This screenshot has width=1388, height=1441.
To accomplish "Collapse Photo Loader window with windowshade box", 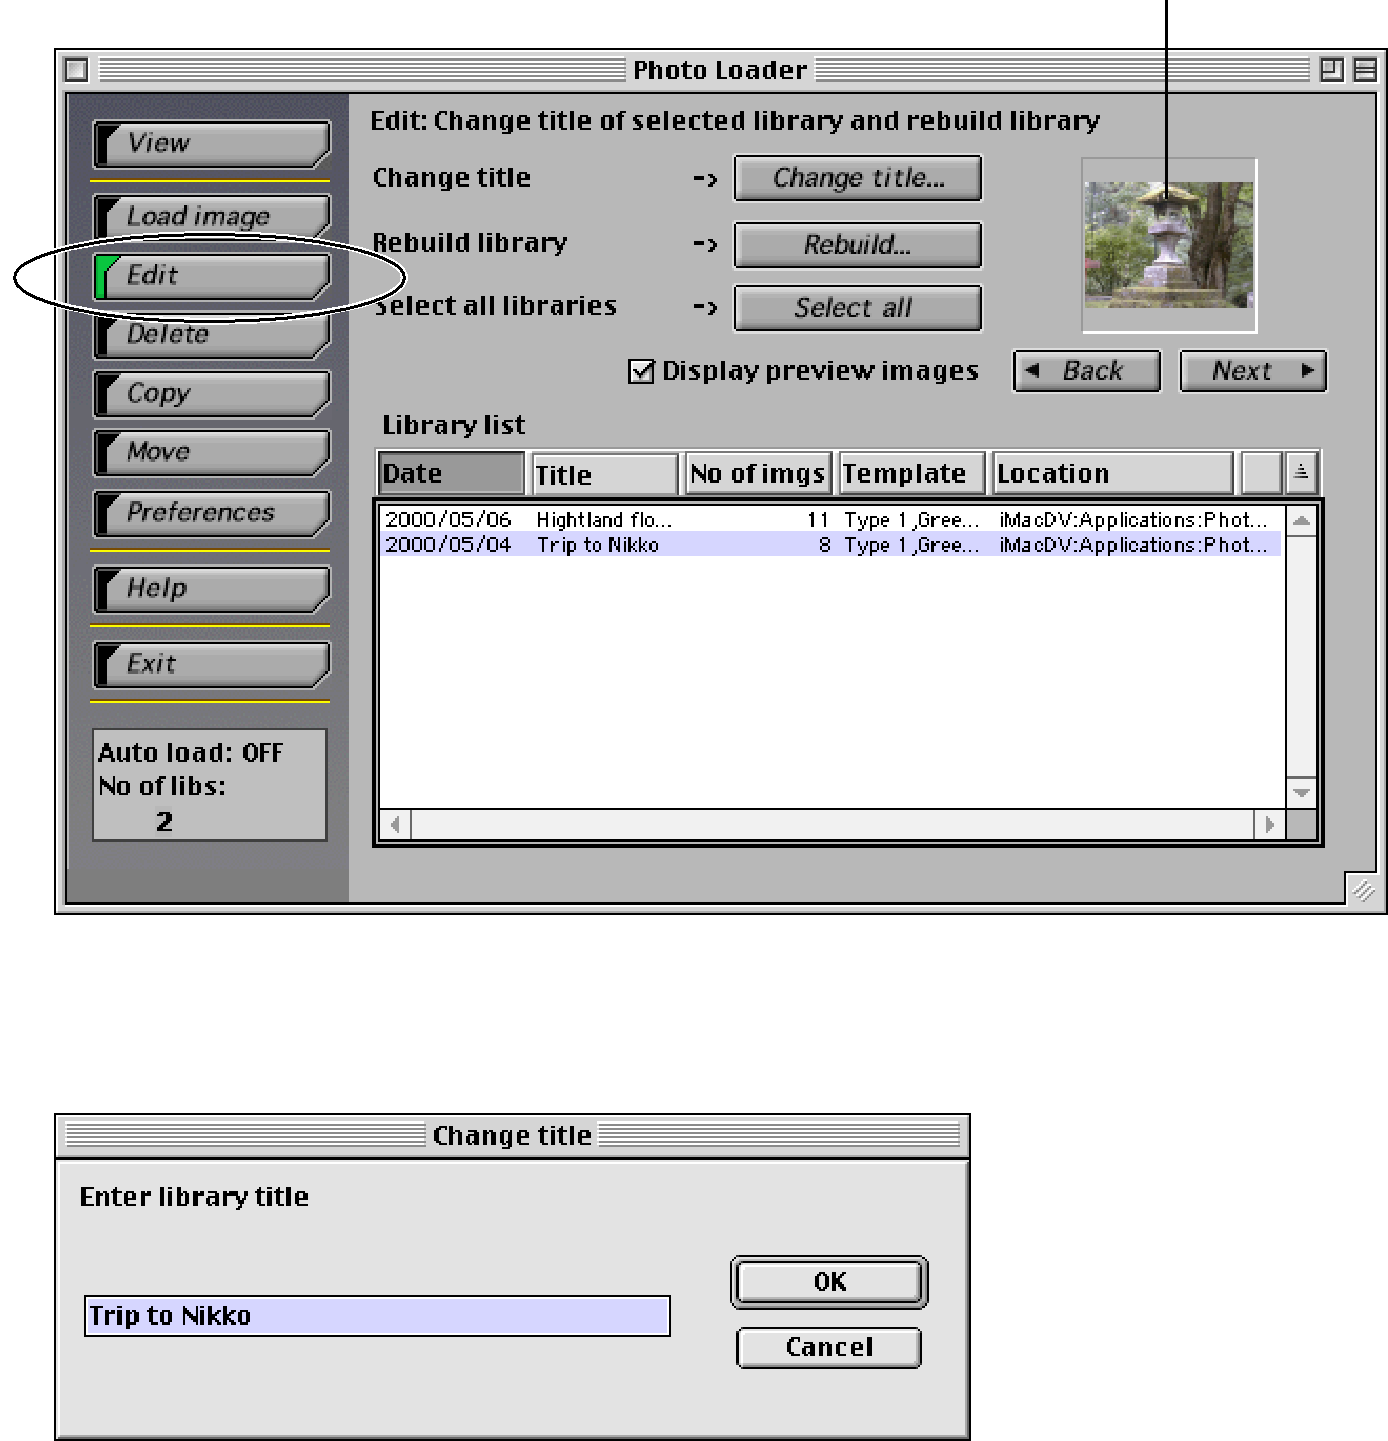I will point(1365,70).
